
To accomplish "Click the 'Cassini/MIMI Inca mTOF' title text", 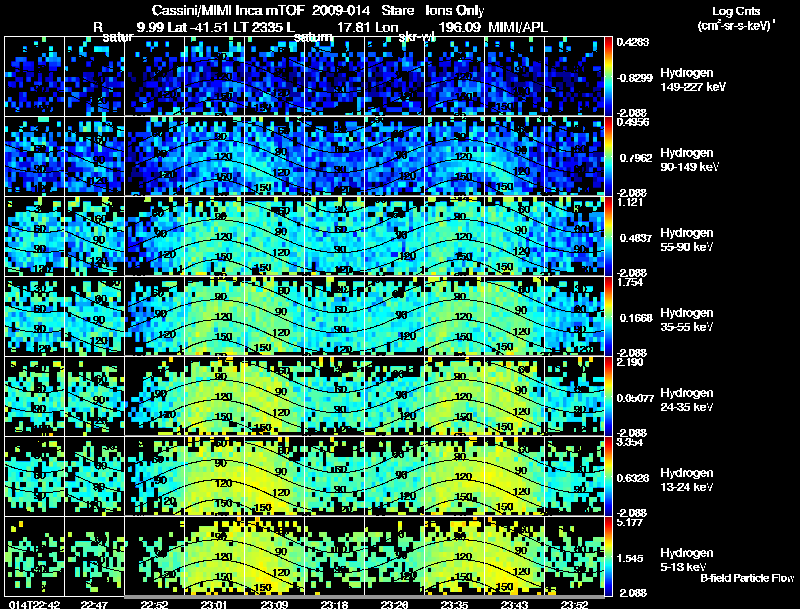I will 228,10.
